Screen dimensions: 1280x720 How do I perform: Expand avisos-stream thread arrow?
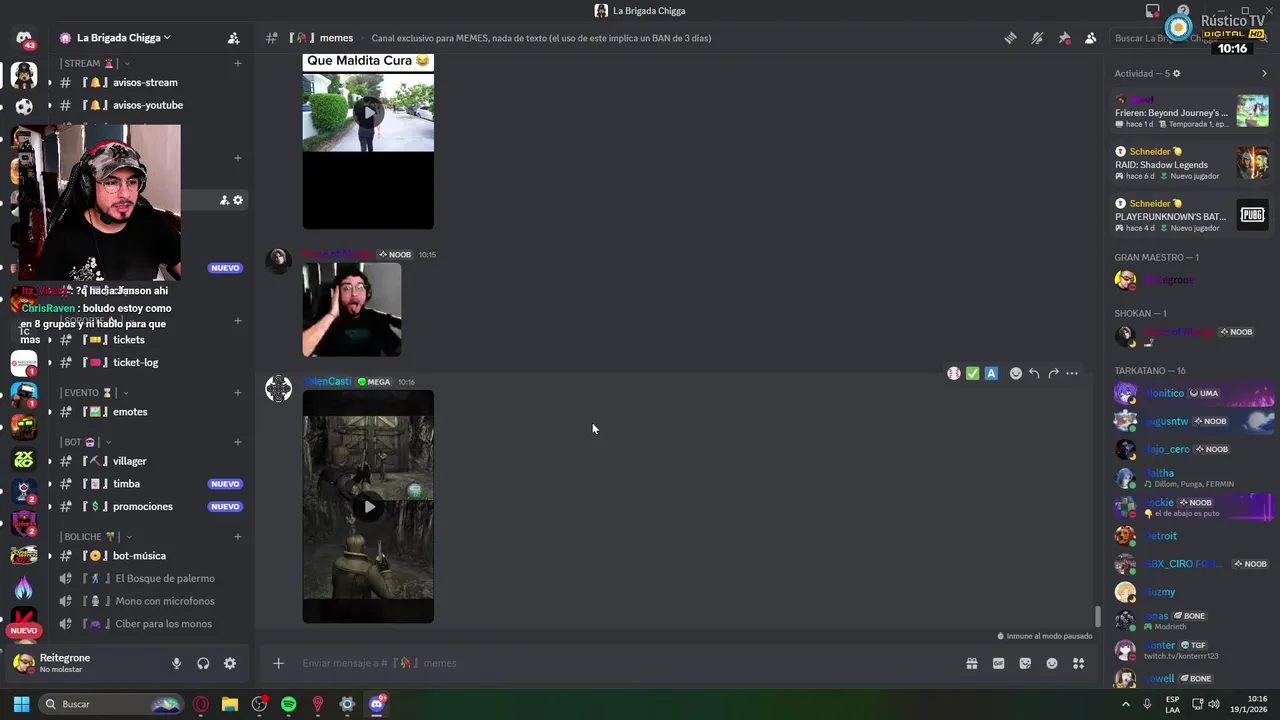(49, 82)
